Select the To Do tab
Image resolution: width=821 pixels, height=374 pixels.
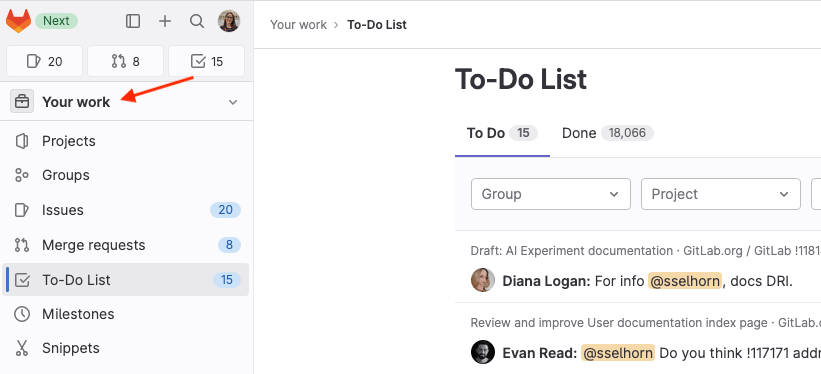click(x=502, y=133)
